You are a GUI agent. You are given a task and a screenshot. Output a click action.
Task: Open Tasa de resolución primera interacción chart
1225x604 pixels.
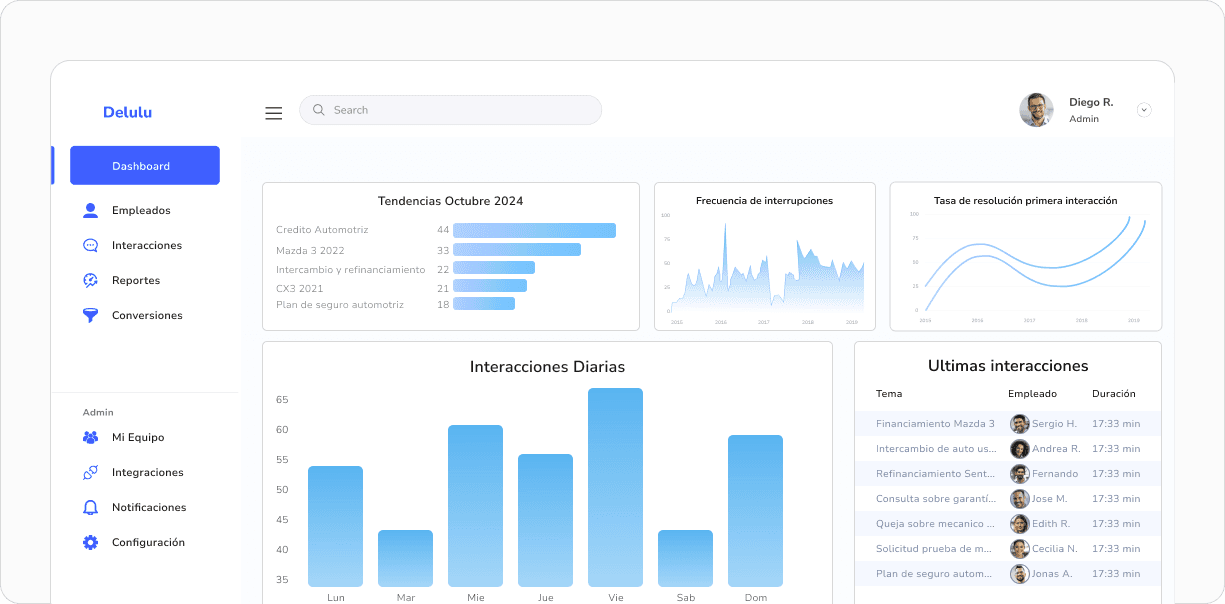tap(1026, 256)
